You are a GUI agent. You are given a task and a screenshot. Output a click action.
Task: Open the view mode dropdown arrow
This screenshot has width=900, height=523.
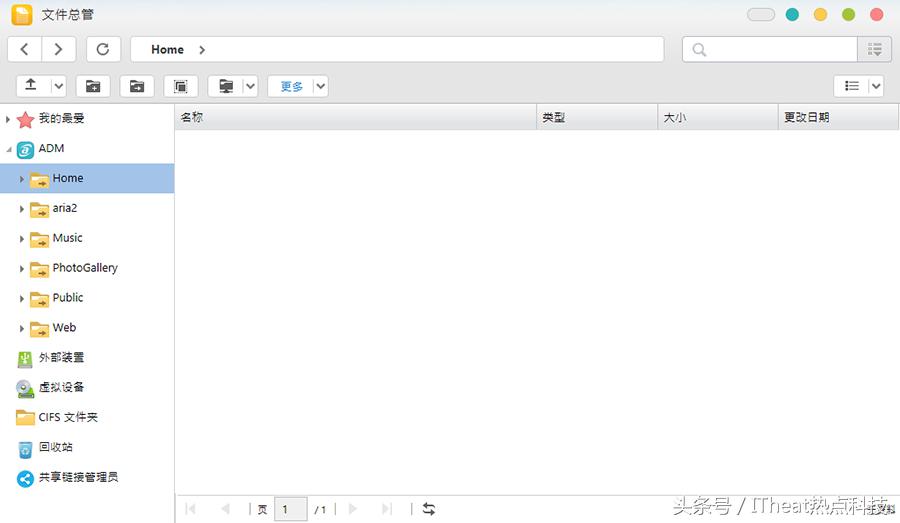pyautogui.click(x=876, y=86)
